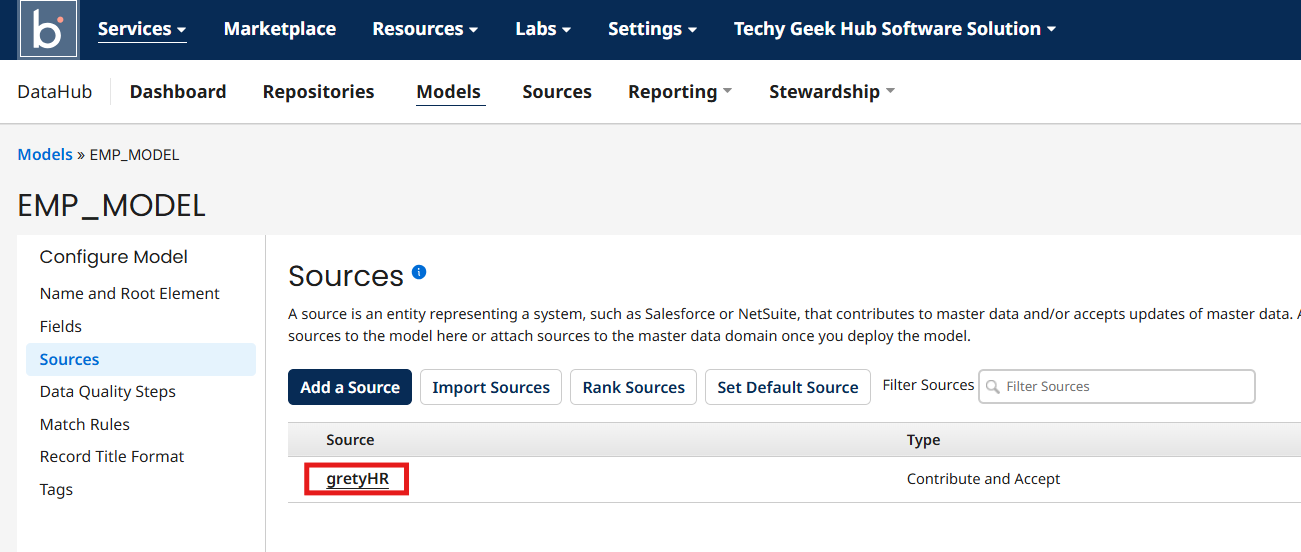Open the Stewardship dropdown
Screen dimensions: 1301x552
831,92
